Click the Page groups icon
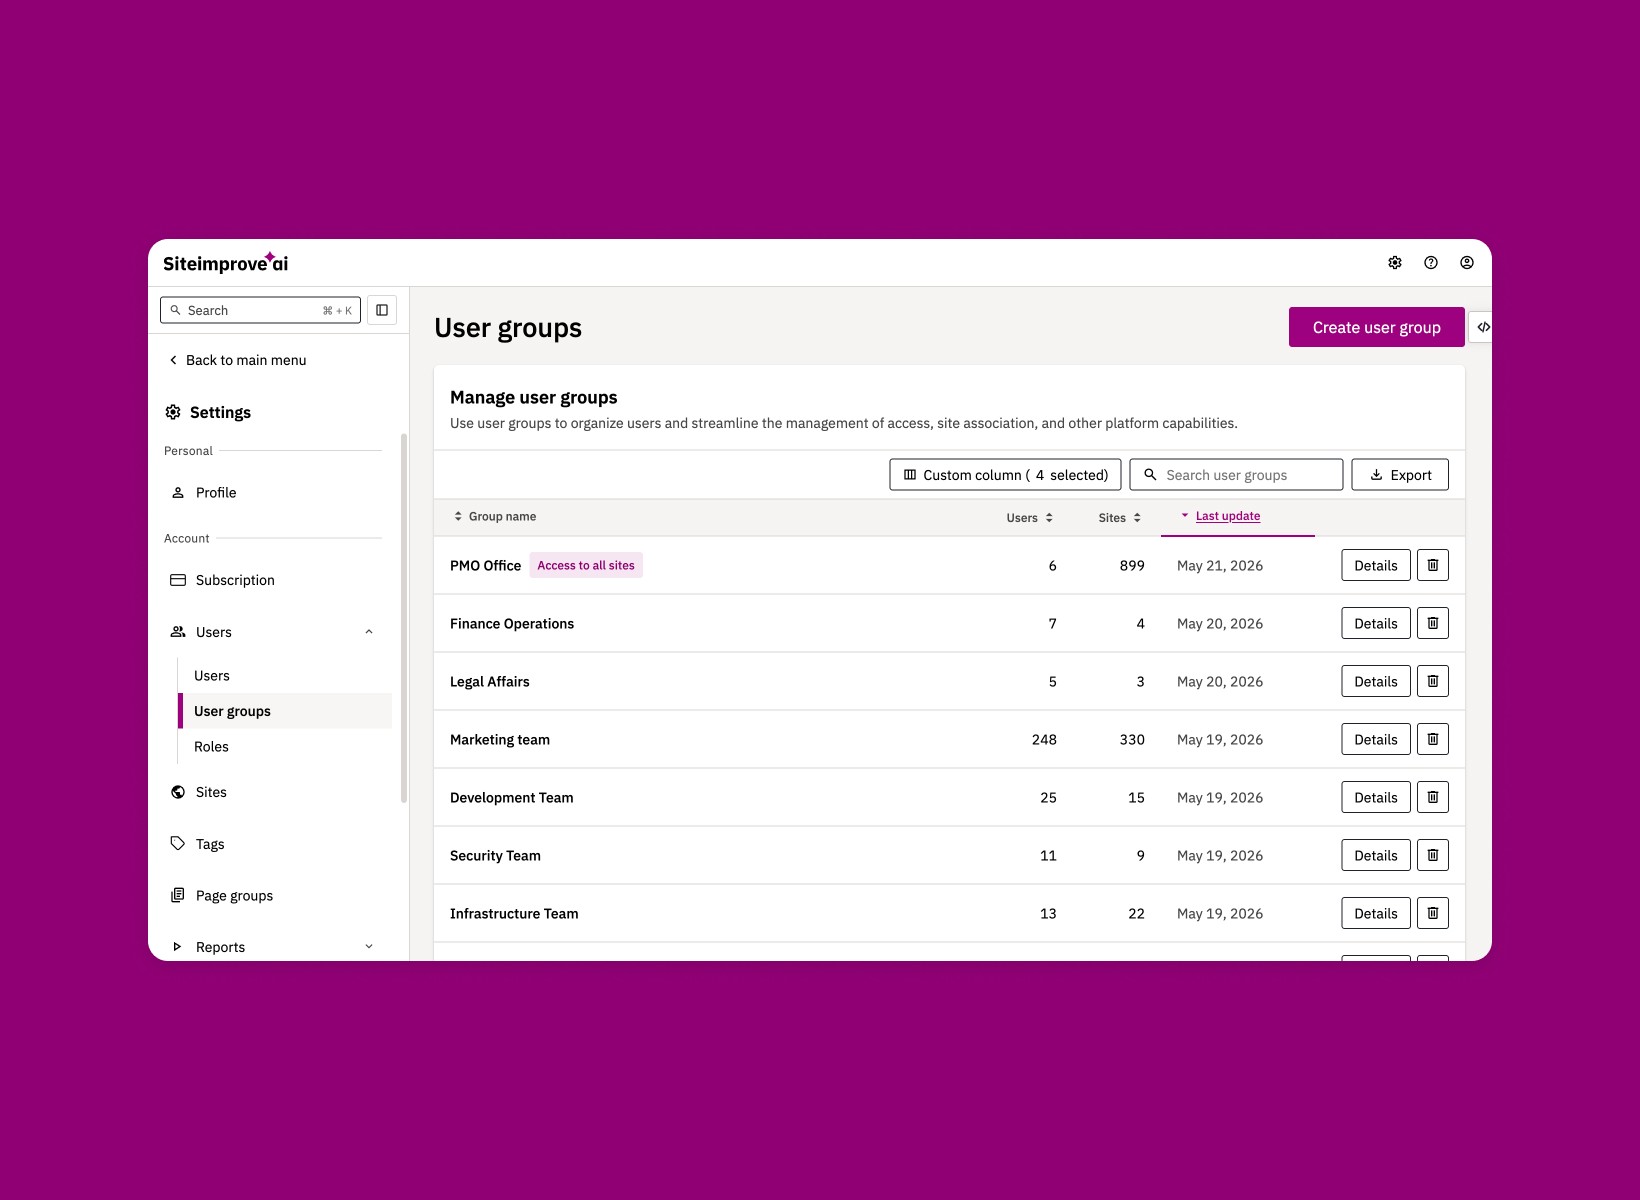This screenshot has height=1200, width=1640. pyautogui.click(x=178, y=895)
